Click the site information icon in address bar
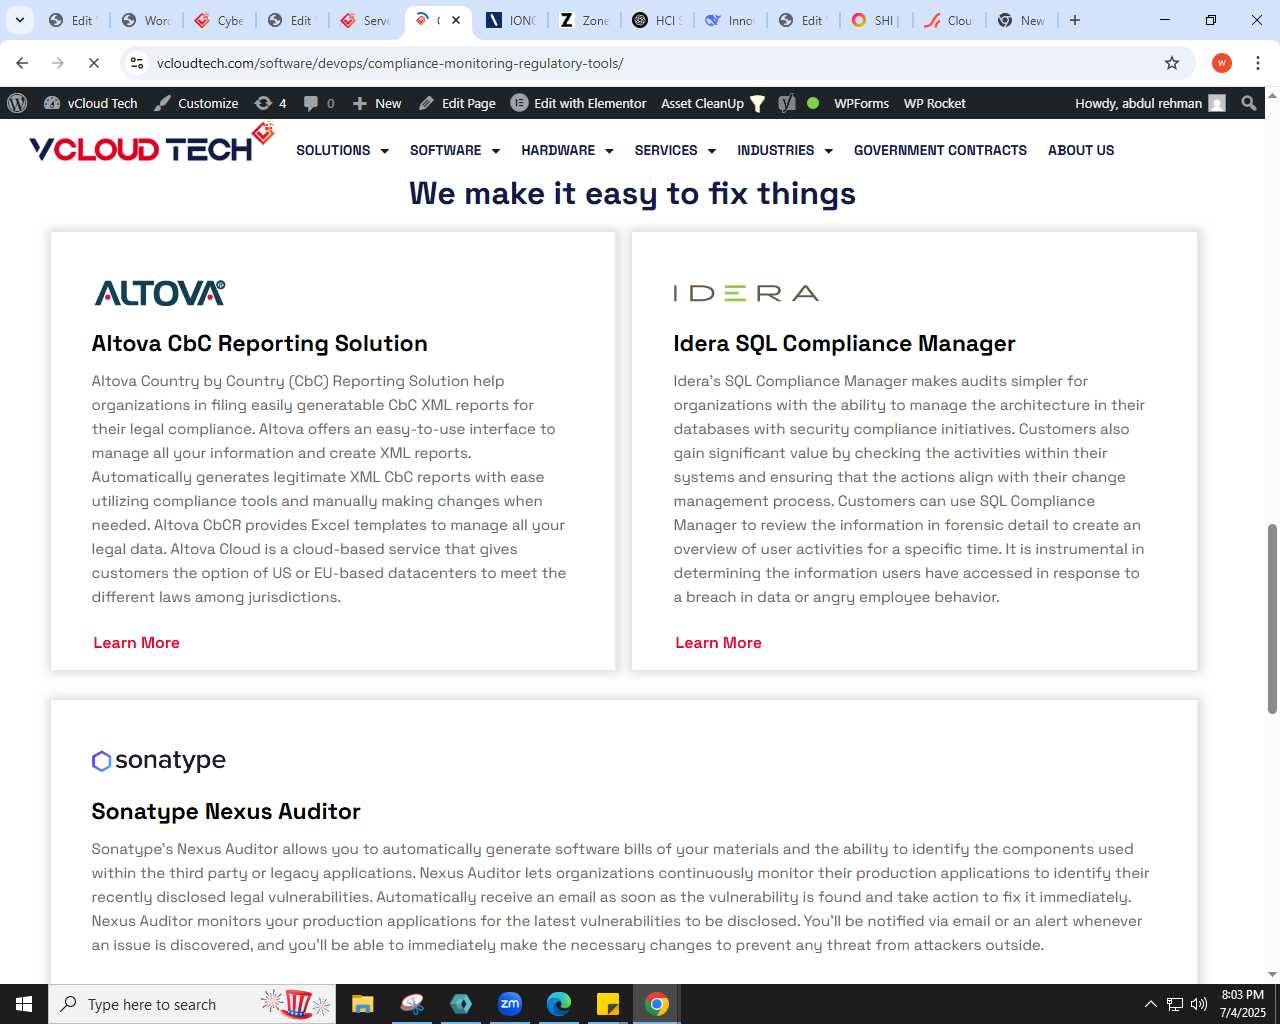 (138, 63)
